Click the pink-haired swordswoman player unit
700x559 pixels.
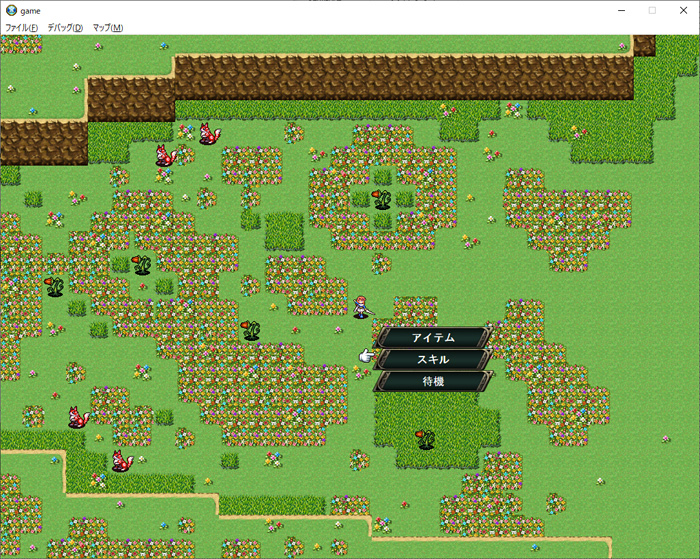pos(362,307)
